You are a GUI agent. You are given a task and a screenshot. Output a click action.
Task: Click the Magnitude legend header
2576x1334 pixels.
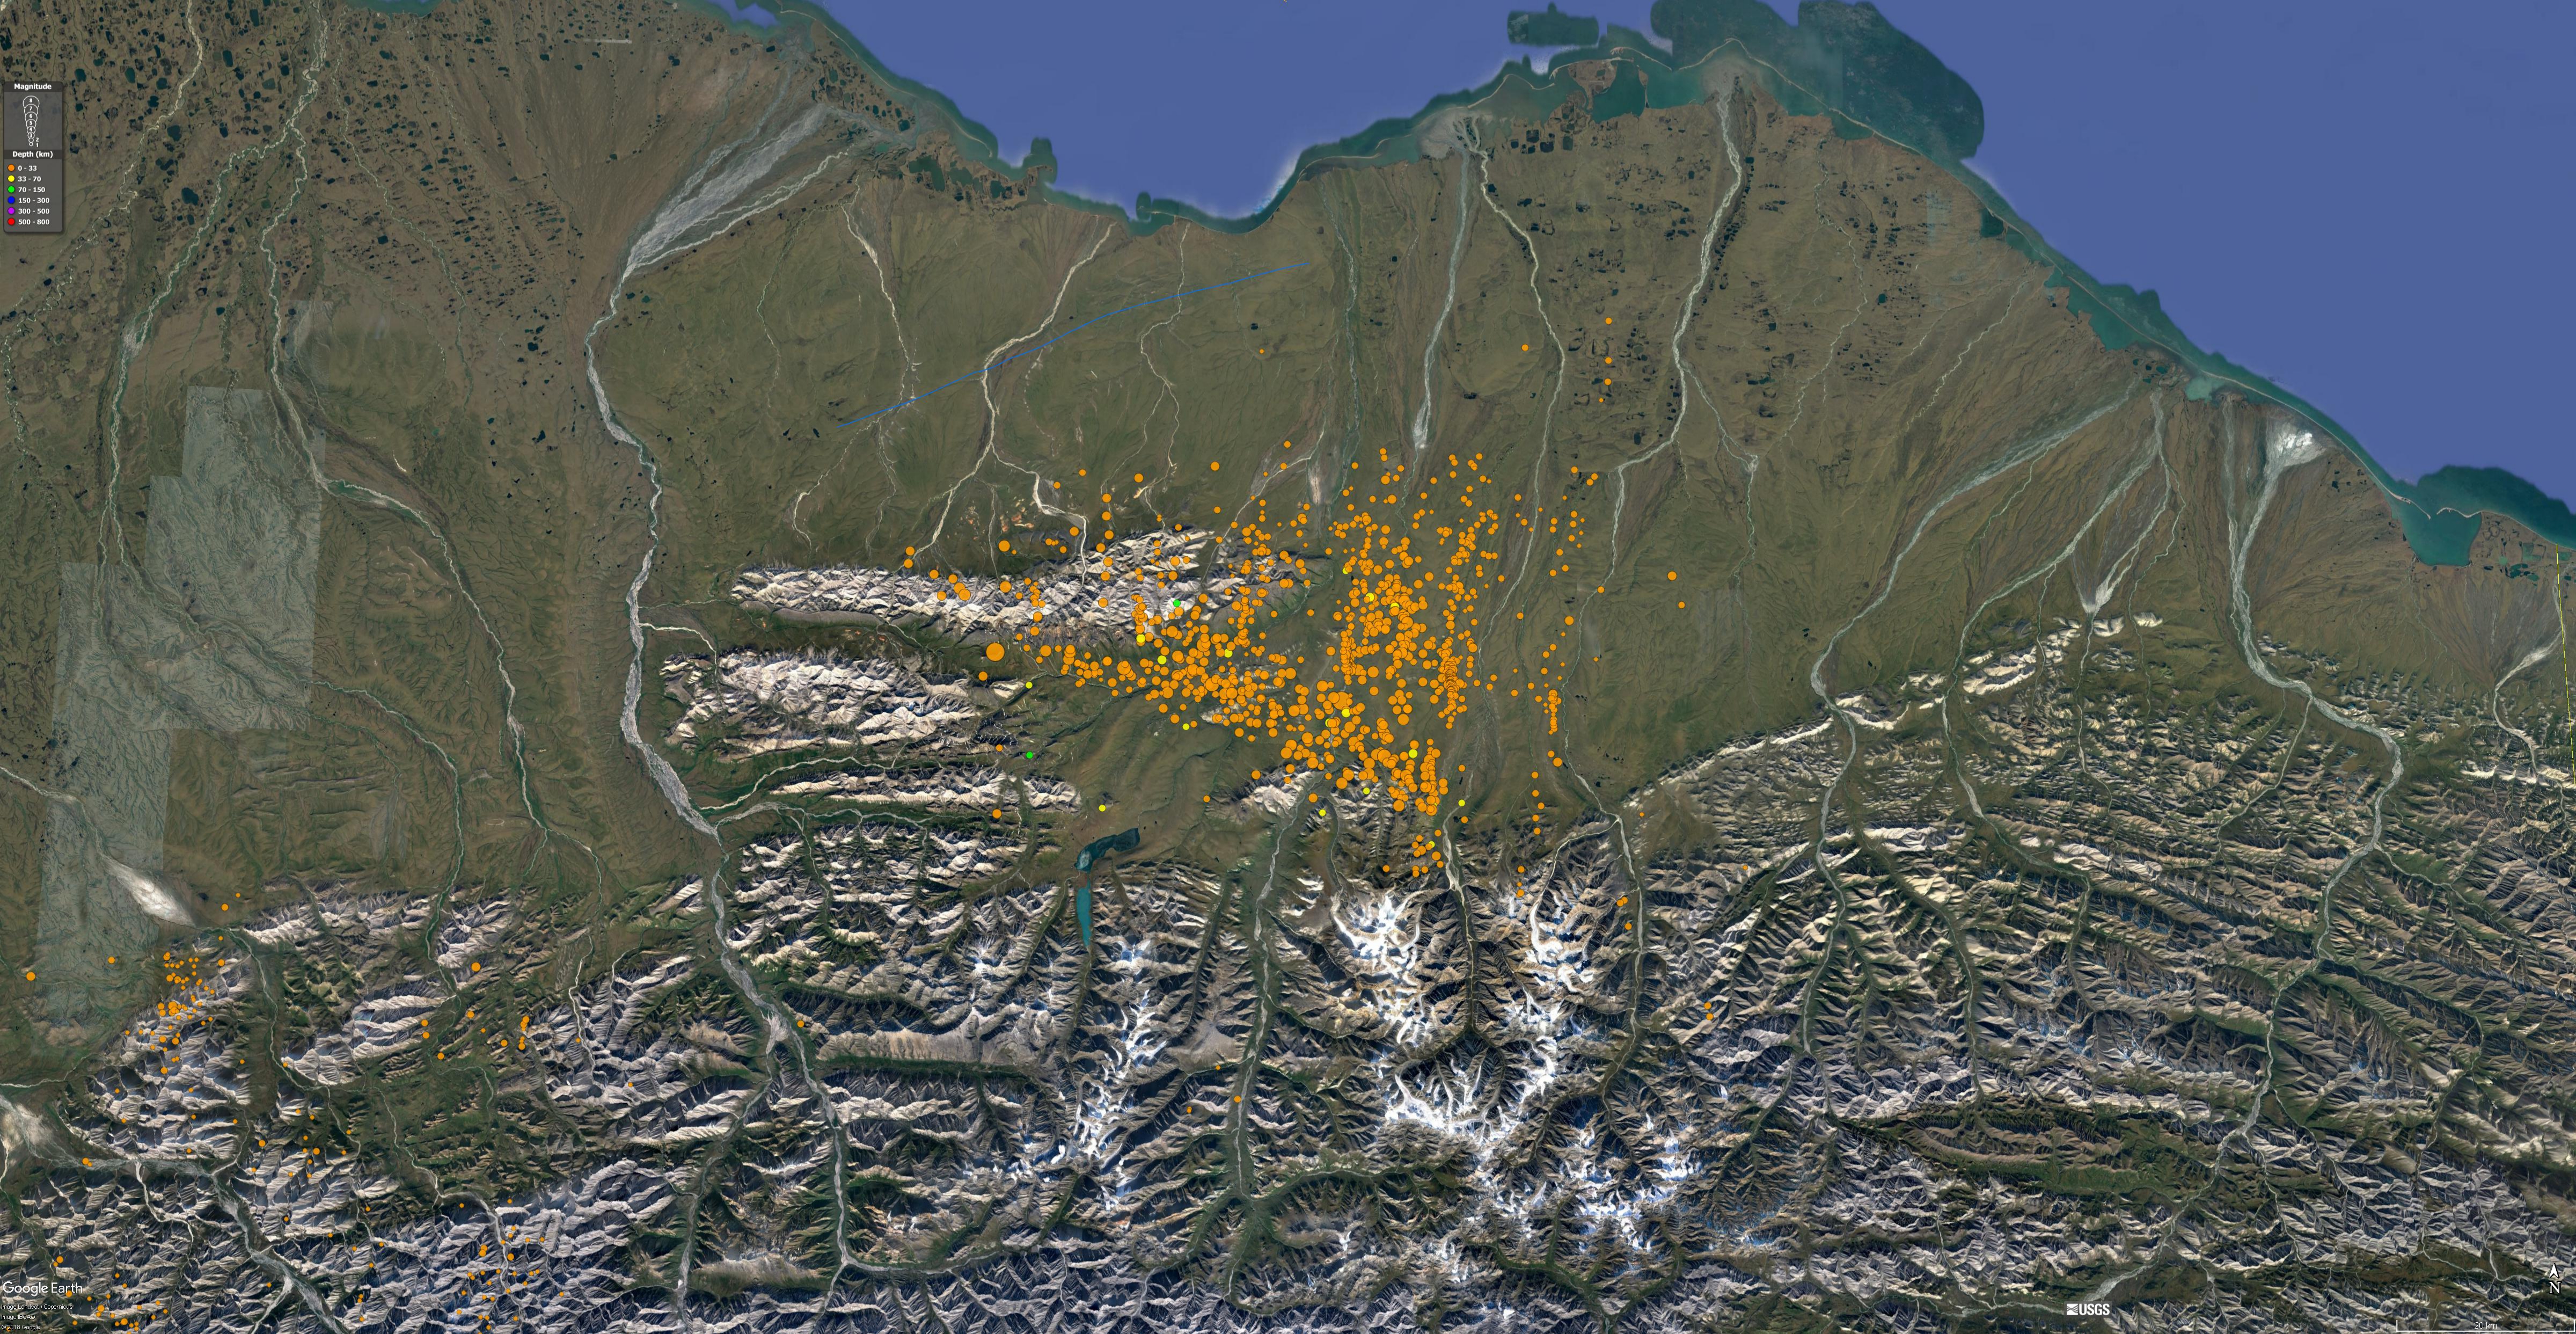click(x=33, y=87)
